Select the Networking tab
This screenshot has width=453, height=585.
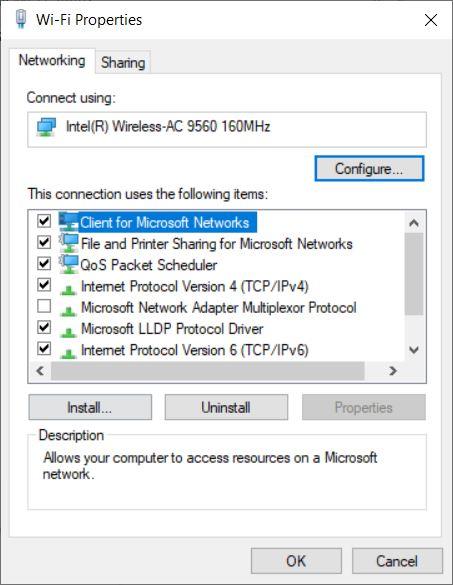coord(52,60)
